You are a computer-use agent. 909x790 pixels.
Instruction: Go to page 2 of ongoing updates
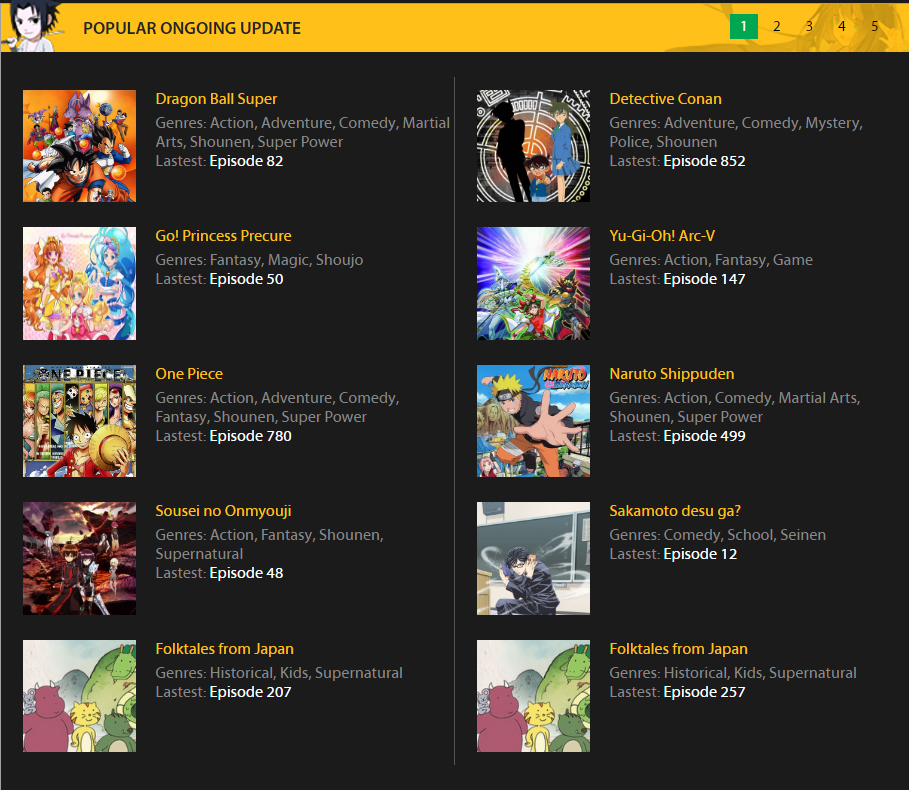tap(776, 27)
